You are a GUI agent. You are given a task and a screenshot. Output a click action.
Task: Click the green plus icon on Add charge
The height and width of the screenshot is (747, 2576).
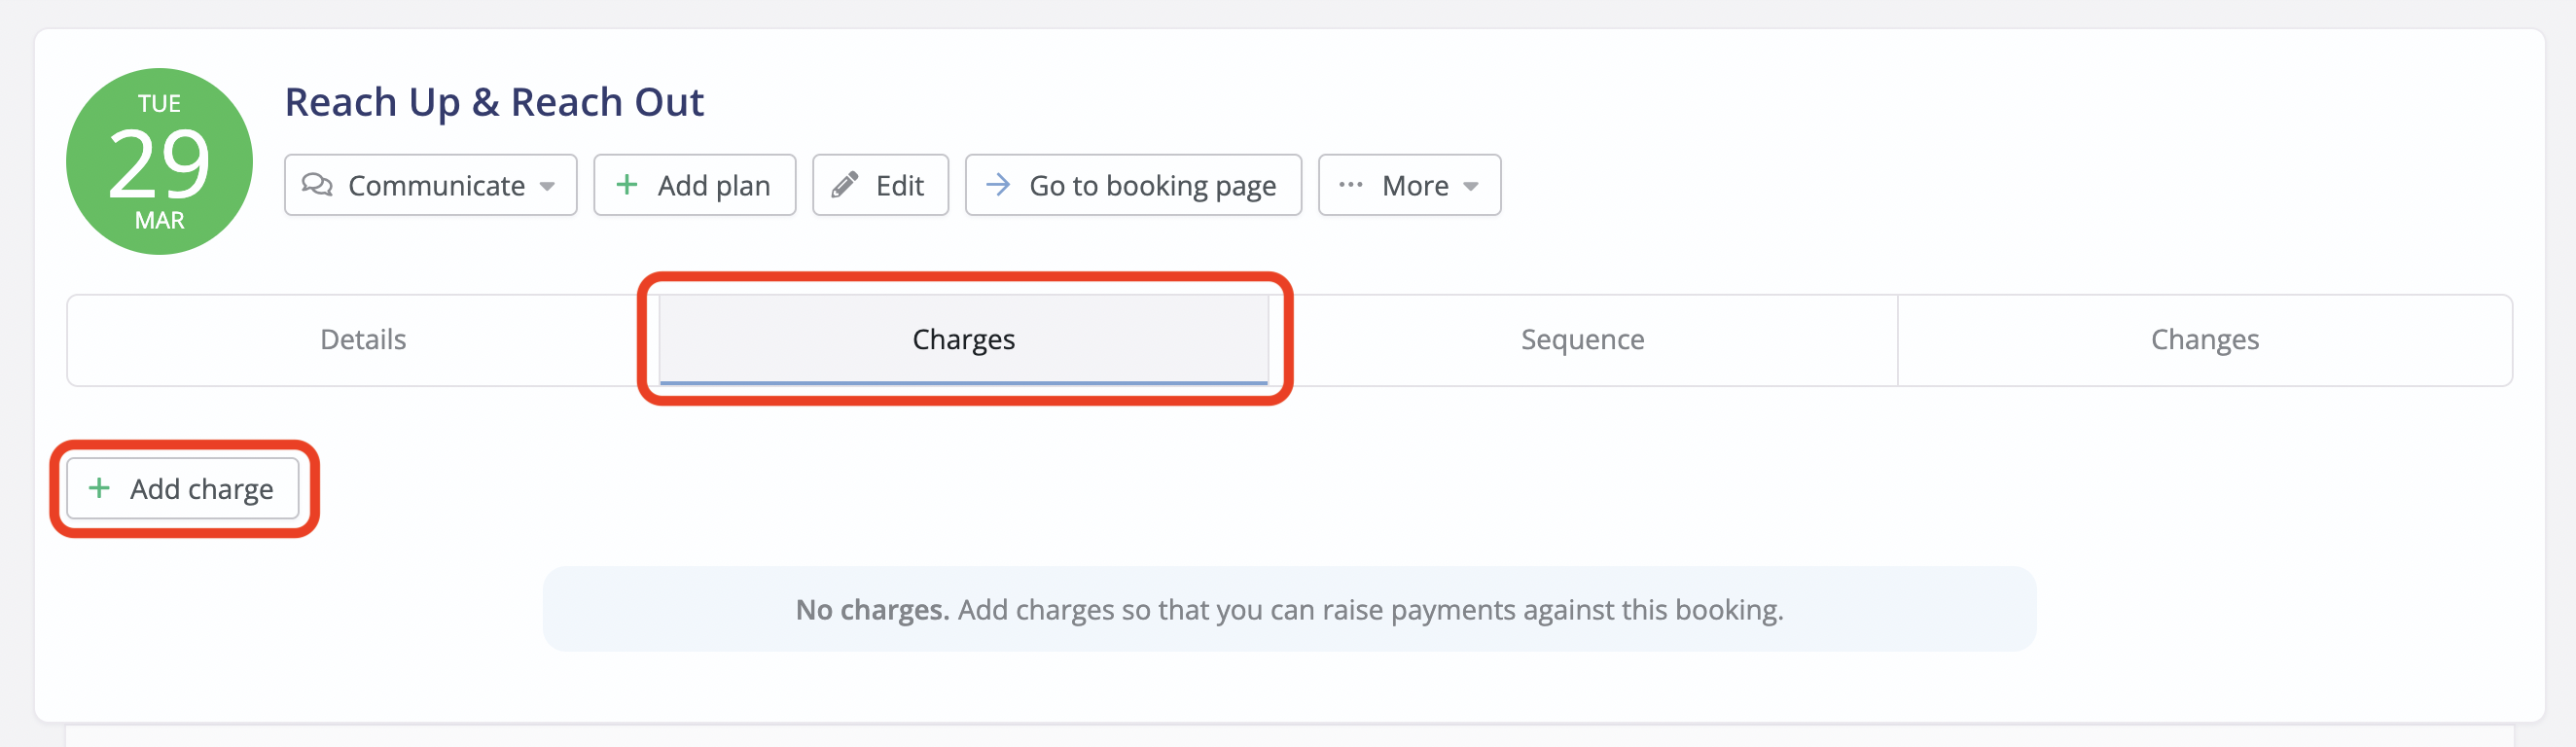[99, 488]
